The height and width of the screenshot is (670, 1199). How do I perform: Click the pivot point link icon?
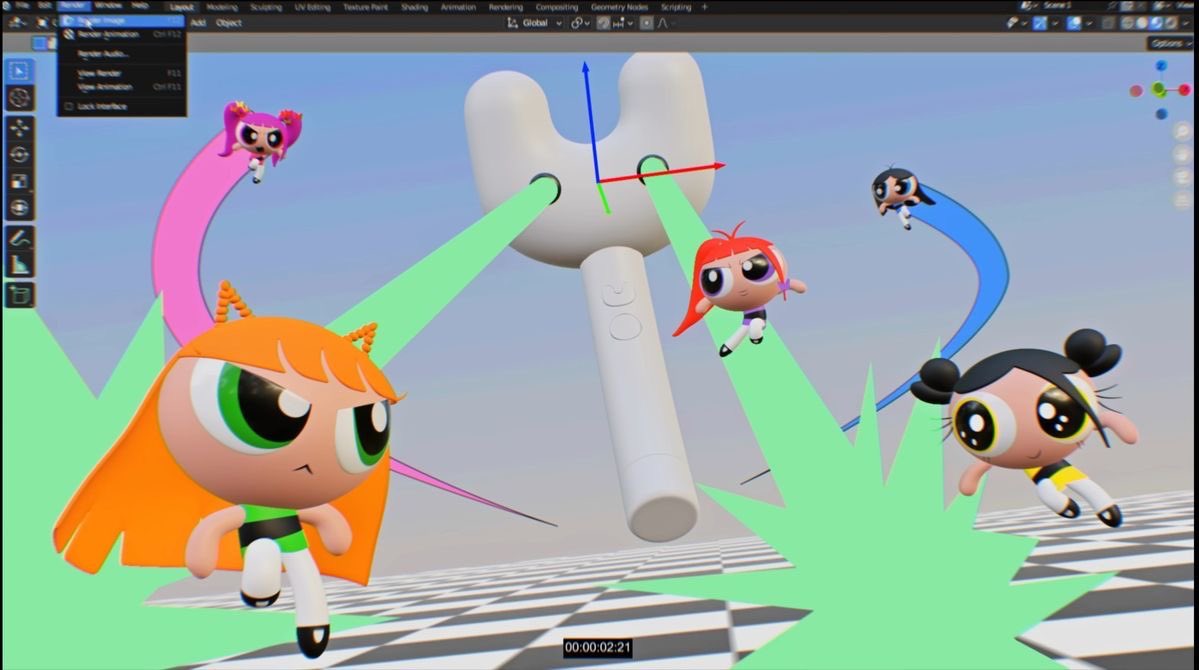[x=576, y=23]
